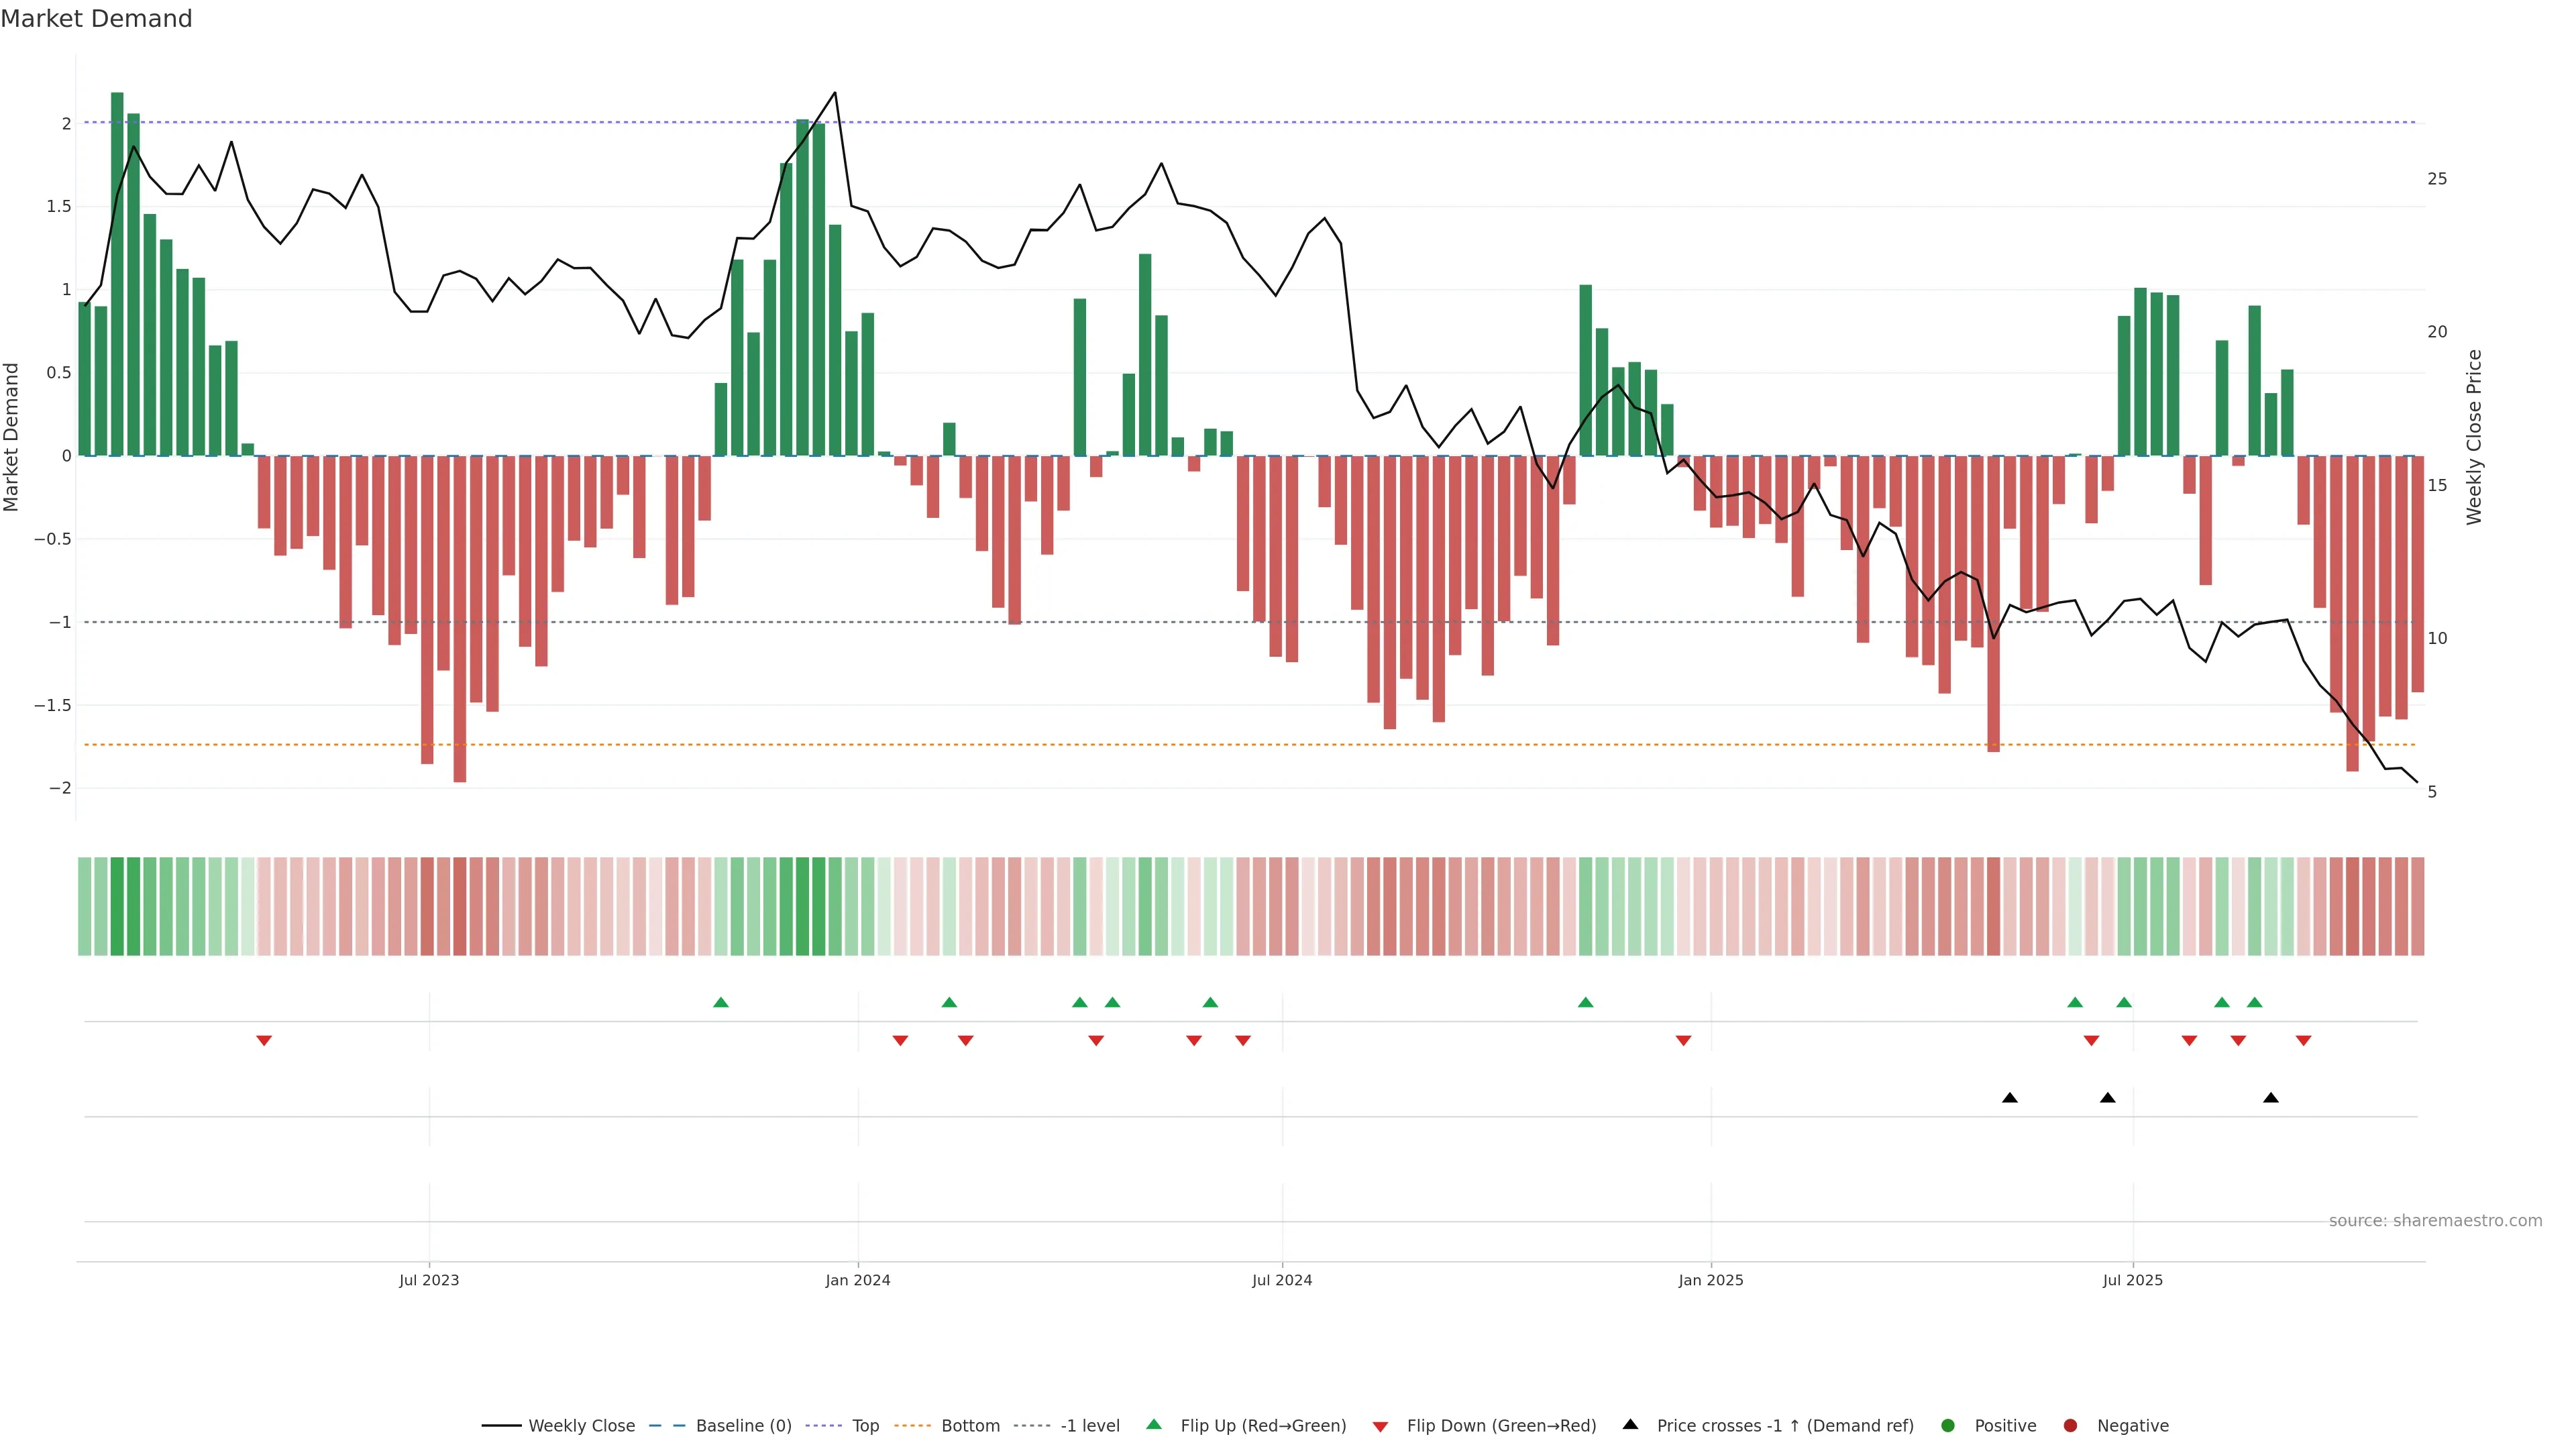Click the last black price-cross triangle marker
This screenshot has height=1449, width=2576.
click(x=2271, y=1098)
